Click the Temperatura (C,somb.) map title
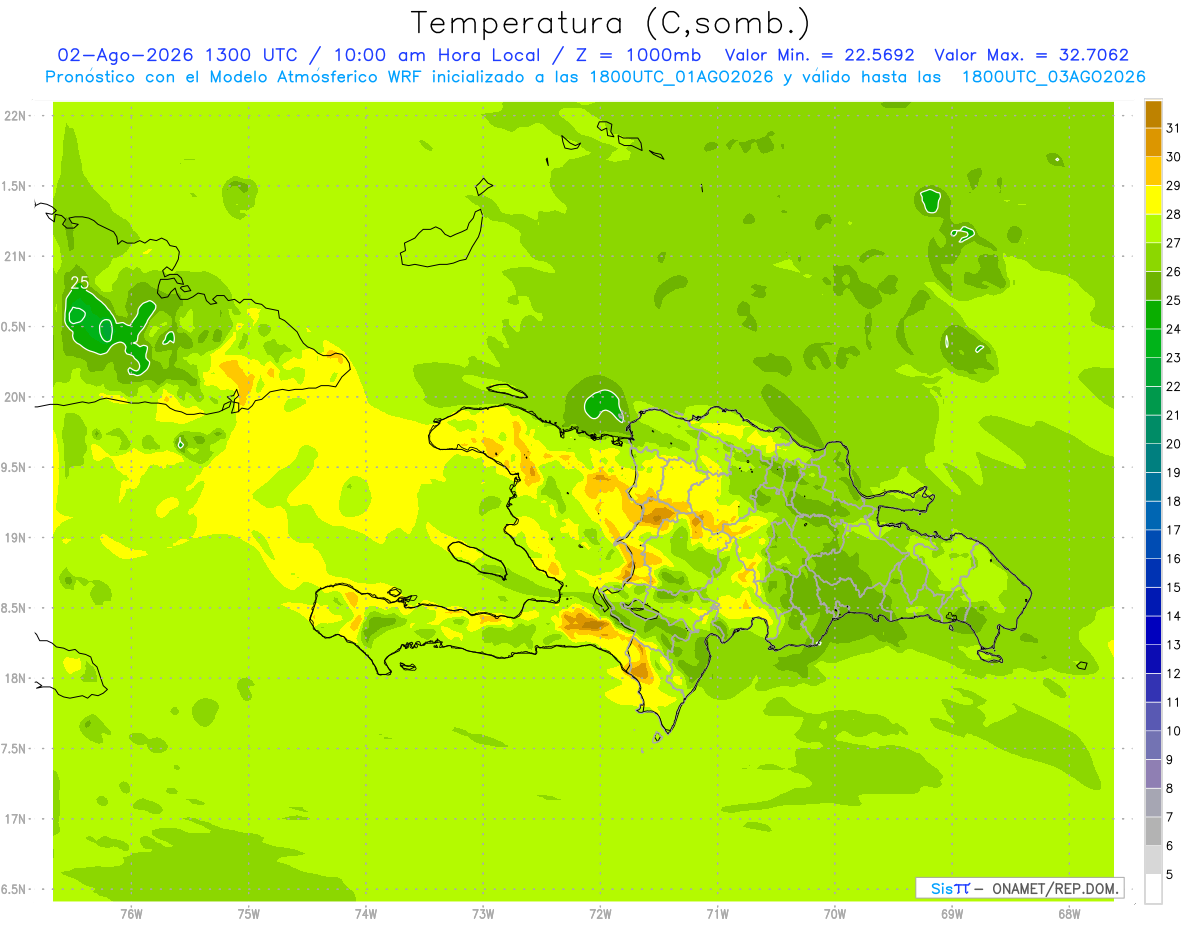The height and width of the screenshot is (927, 1200). (x=610, y=24)
